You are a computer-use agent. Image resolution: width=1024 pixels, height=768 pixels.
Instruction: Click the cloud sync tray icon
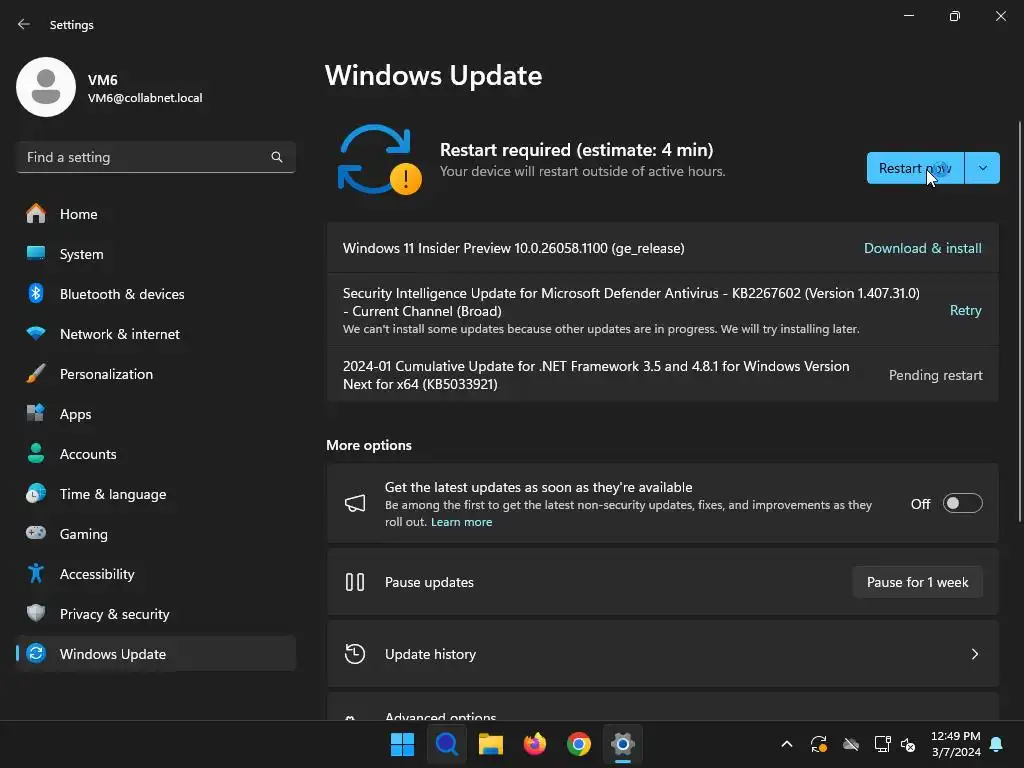click(x=851, y=744)
